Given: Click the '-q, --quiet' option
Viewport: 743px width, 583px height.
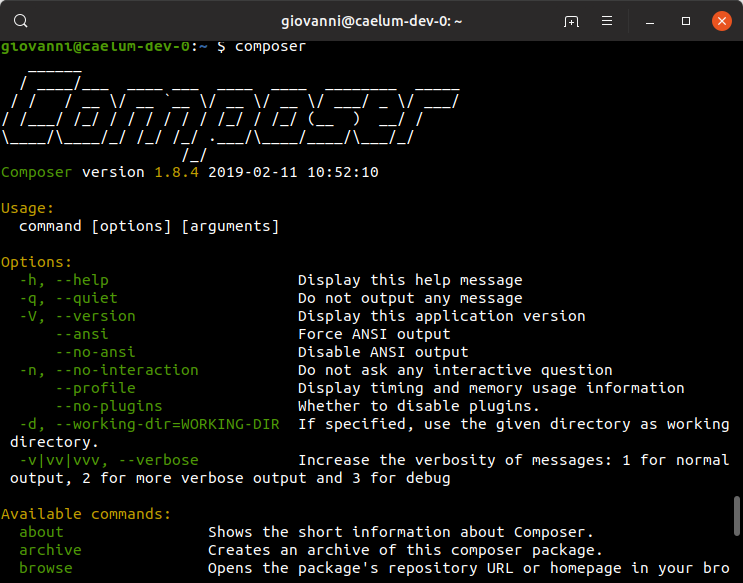Looking at the screenshot, I should pos(68,298).
